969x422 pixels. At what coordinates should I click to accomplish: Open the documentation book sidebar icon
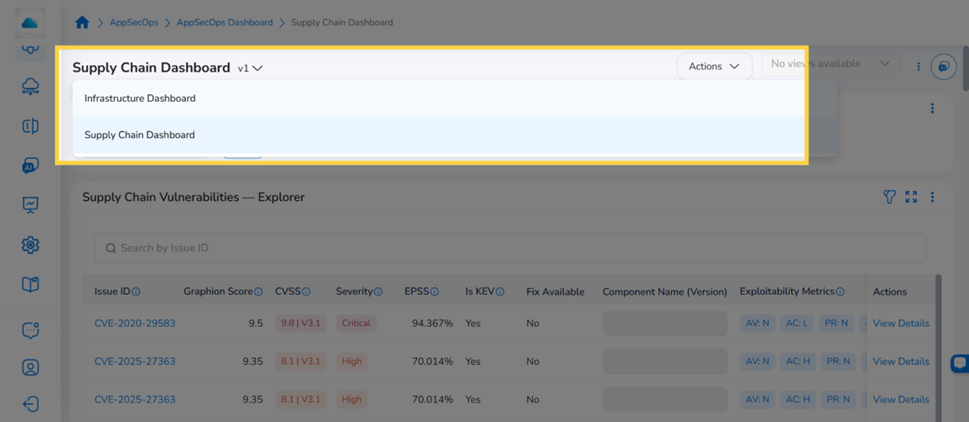coord(30,284)
